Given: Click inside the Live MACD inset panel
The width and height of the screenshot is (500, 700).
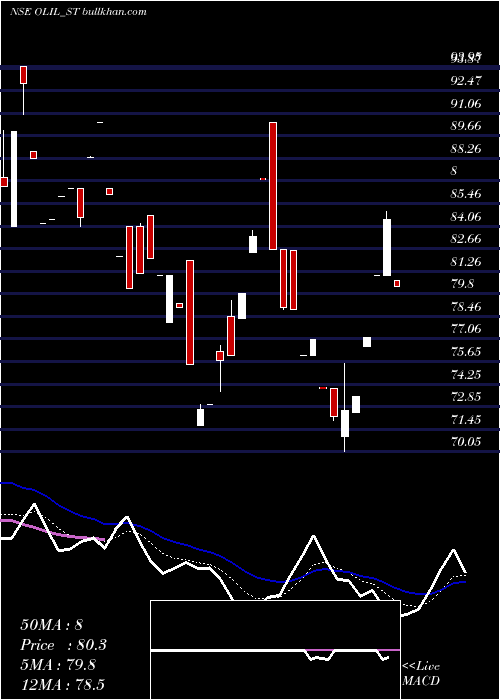Looking at the screenshot, I should (275, 650).
